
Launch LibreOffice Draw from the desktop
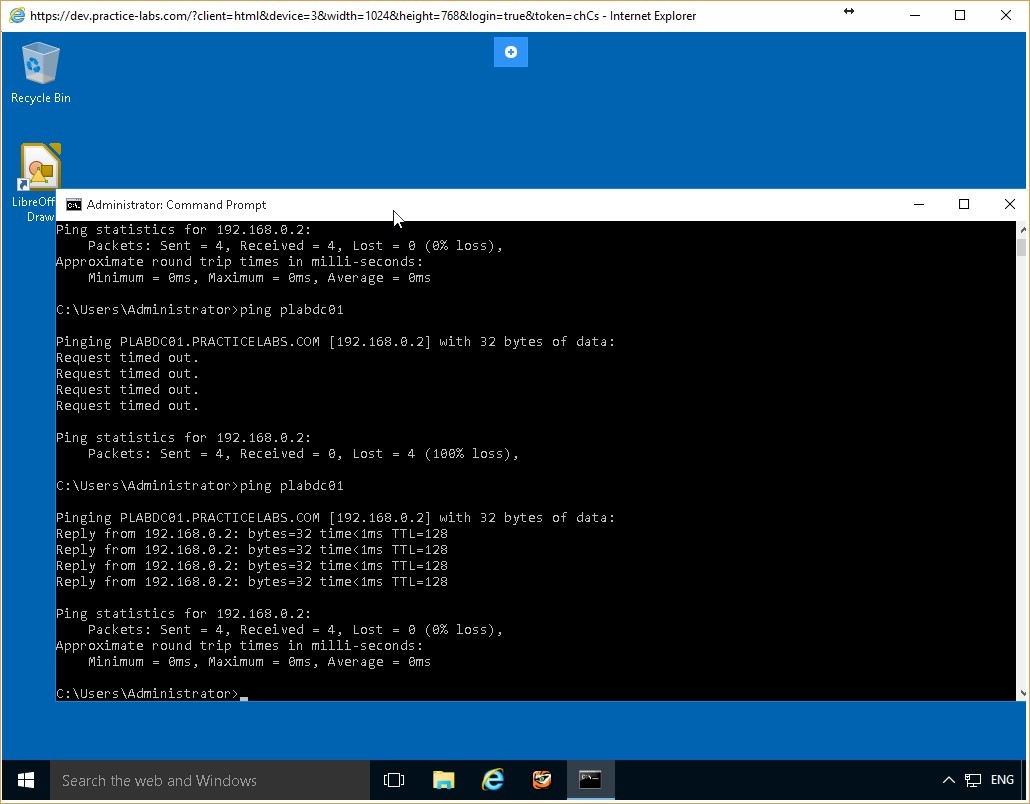[x=38, y=165]
